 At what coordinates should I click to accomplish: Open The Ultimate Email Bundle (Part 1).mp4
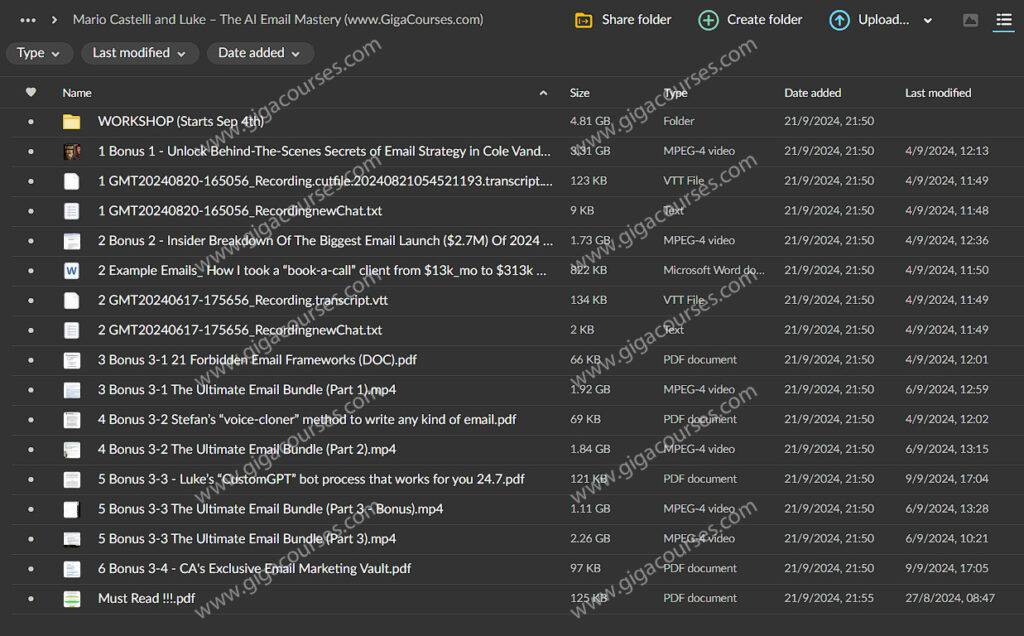coord(246,390)
